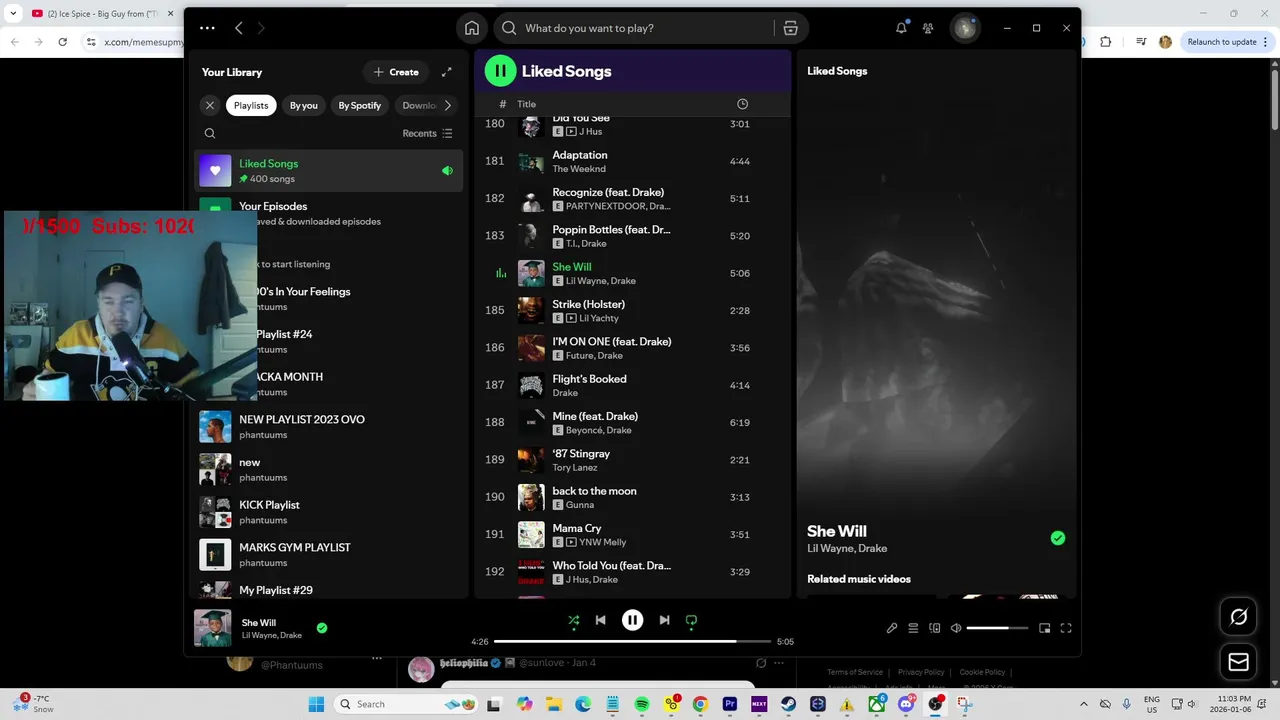Image resolution: width=1280 pixels, height=720 pixels.
Task: Open the X messages envelope button
Action: (x=1238, y=662)
